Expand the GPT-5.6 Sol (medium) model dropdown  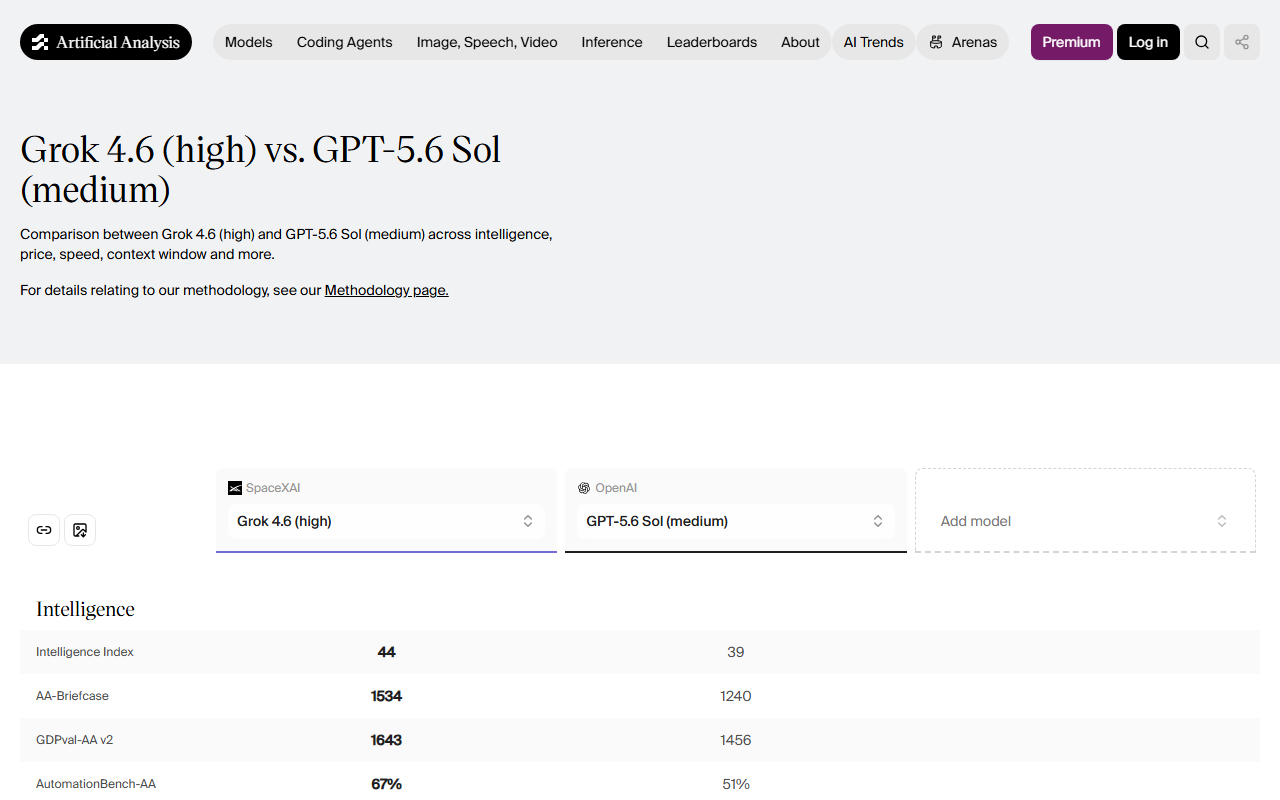pos(736,521)
